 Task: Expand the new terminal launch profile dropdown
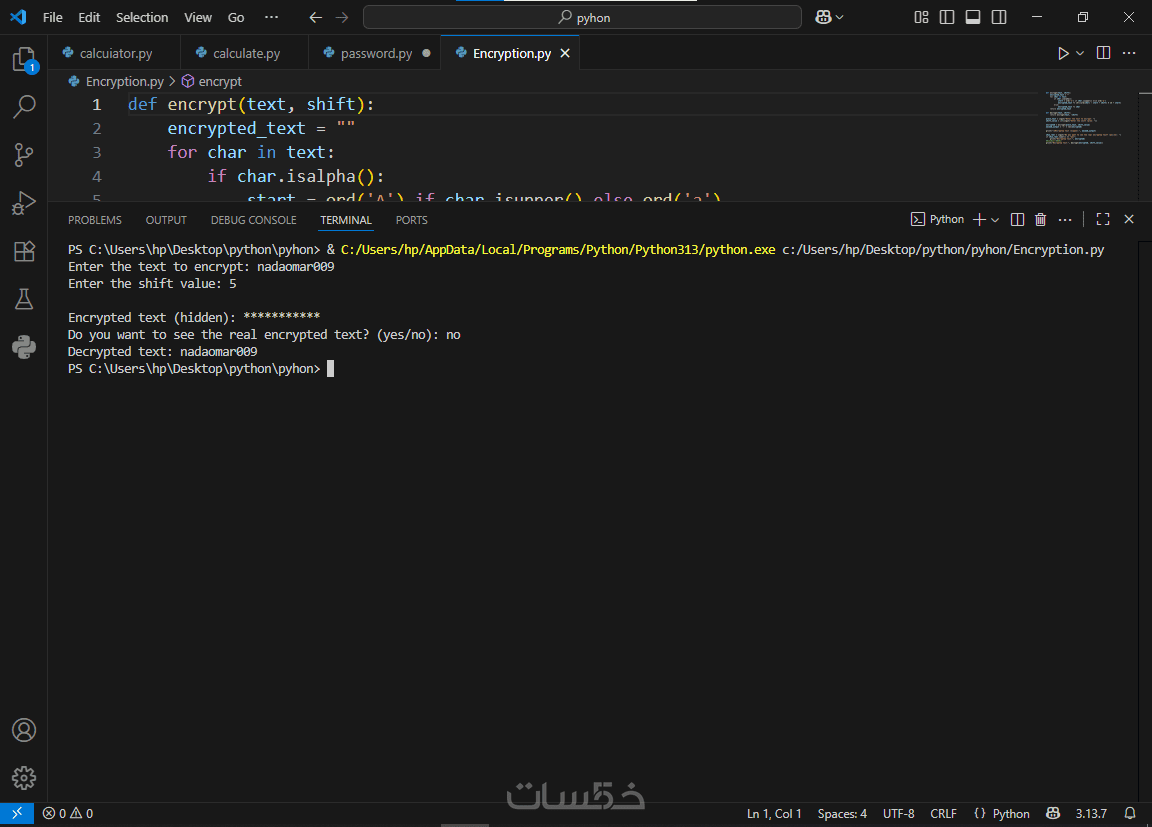[995, 220]
